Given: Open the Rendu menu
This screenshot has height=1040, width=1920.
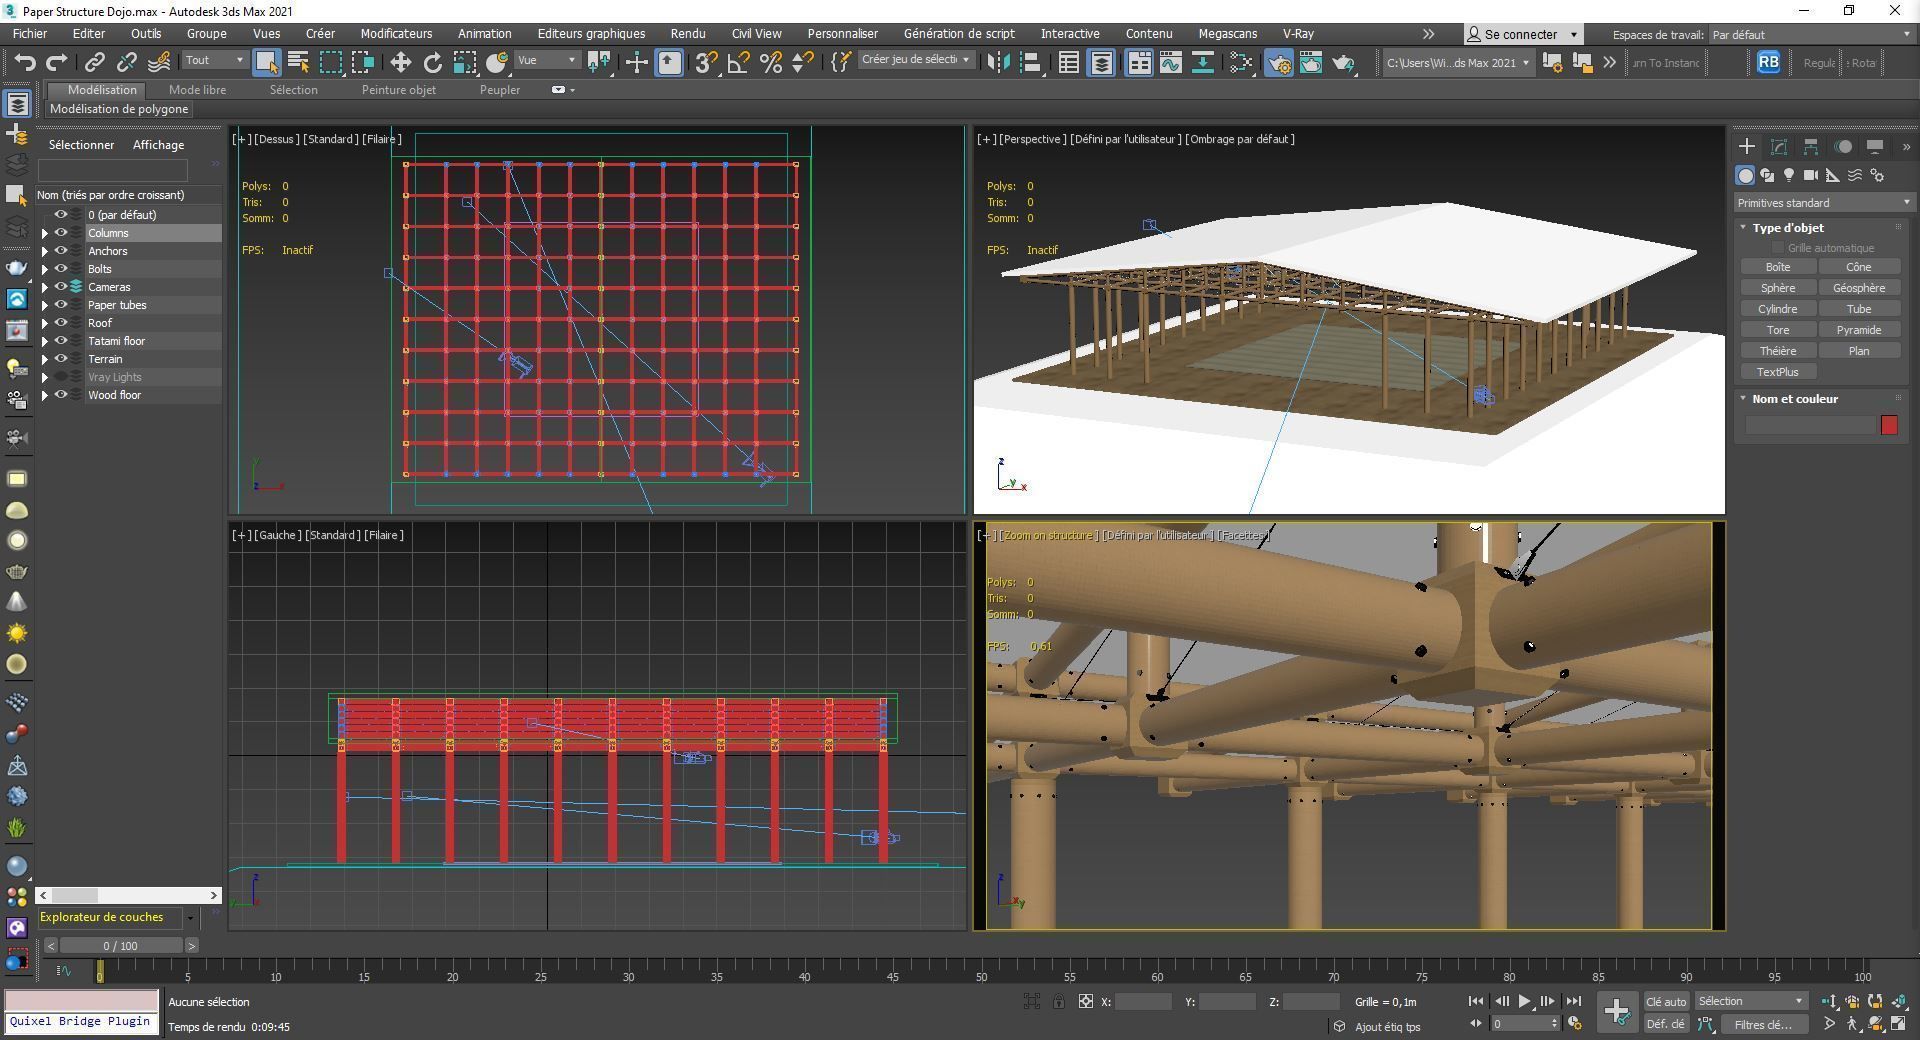Looking at the screenshot, I should pos(688,34).
